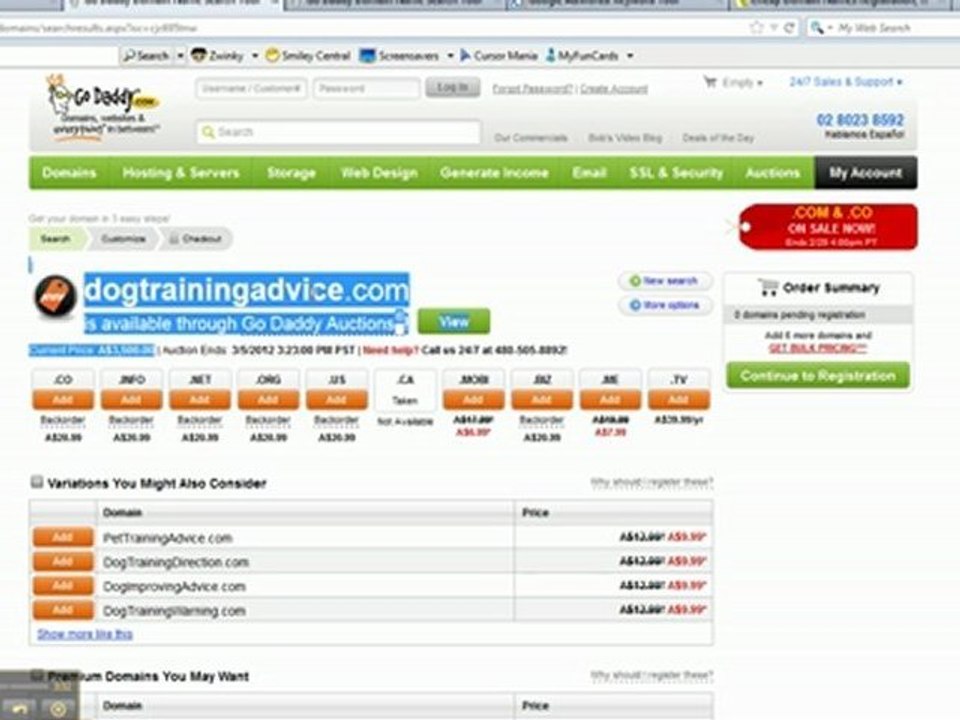Open the My Account menu
The width and height of the screenshot is (960, 720).
click(x=865, y=173)
